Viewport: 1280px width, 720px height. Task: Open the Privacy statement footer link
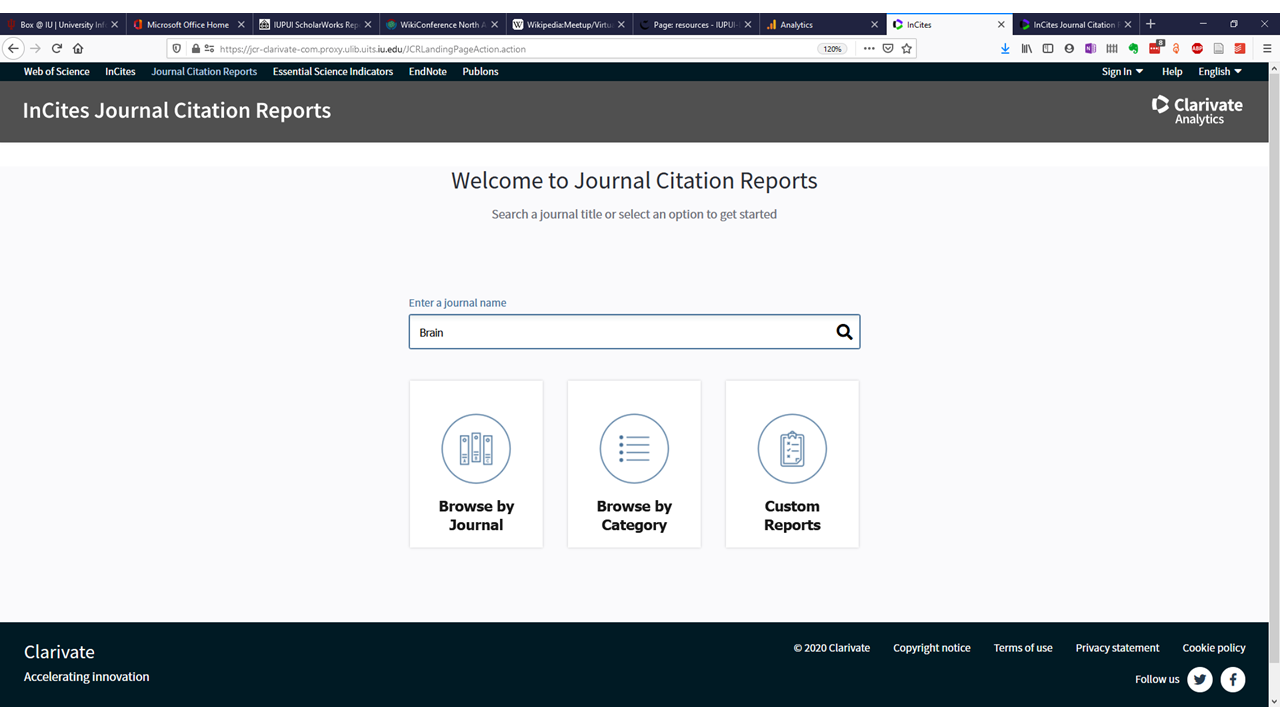(1117, 648)
